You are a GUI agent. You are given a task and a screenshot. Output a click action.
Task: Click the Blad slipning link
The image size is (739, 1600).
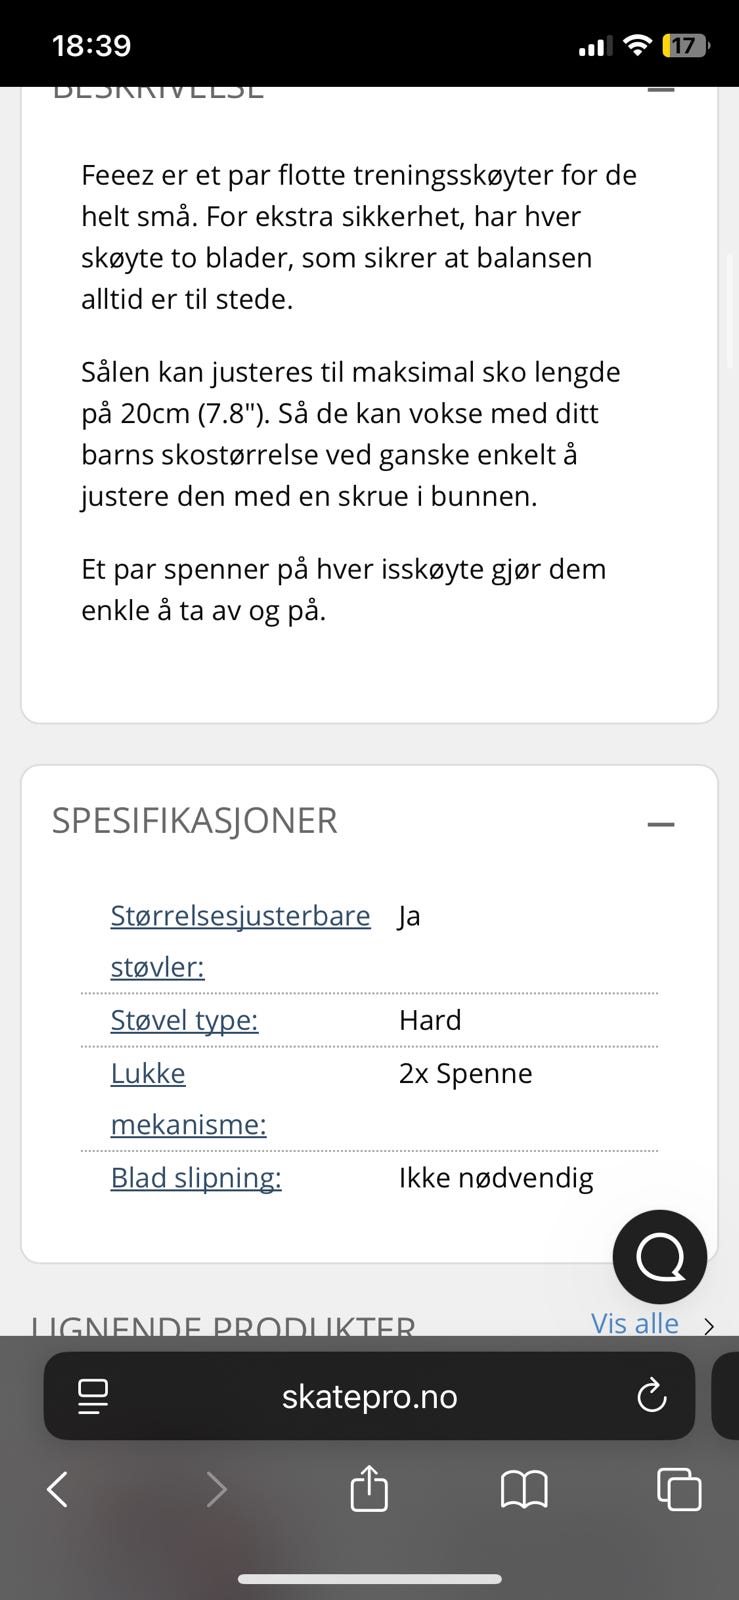pos(196,1178)
